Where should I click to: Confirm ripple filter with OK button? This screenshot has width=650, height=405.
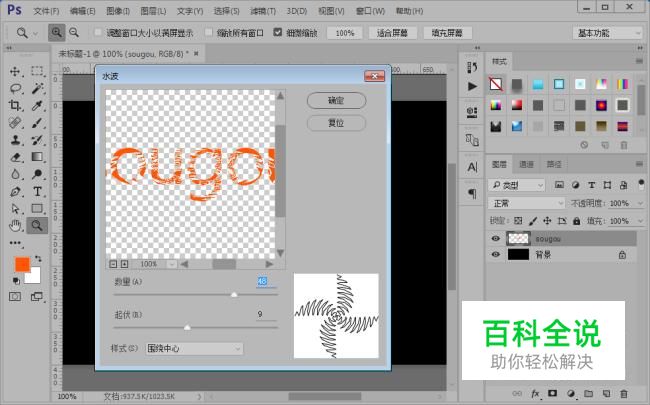coord(336,100)
